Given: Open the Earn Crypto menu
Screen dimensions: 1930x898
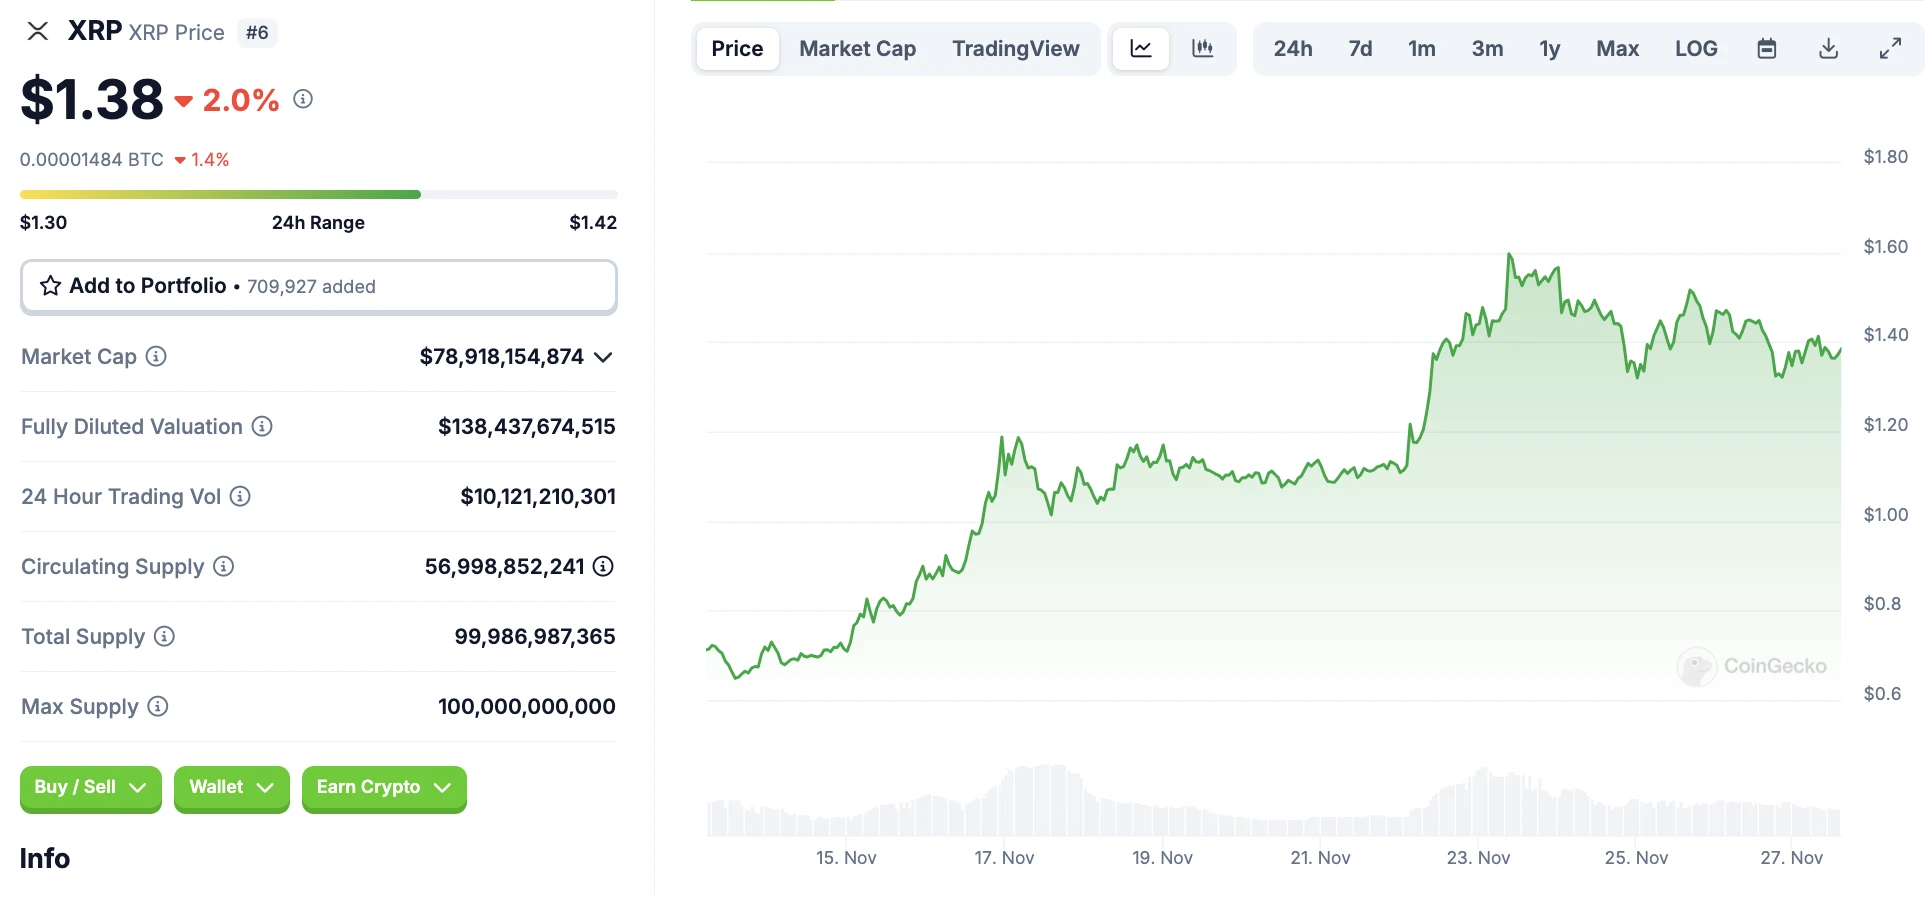Looking at the screenshot, I should click(383, 787).
